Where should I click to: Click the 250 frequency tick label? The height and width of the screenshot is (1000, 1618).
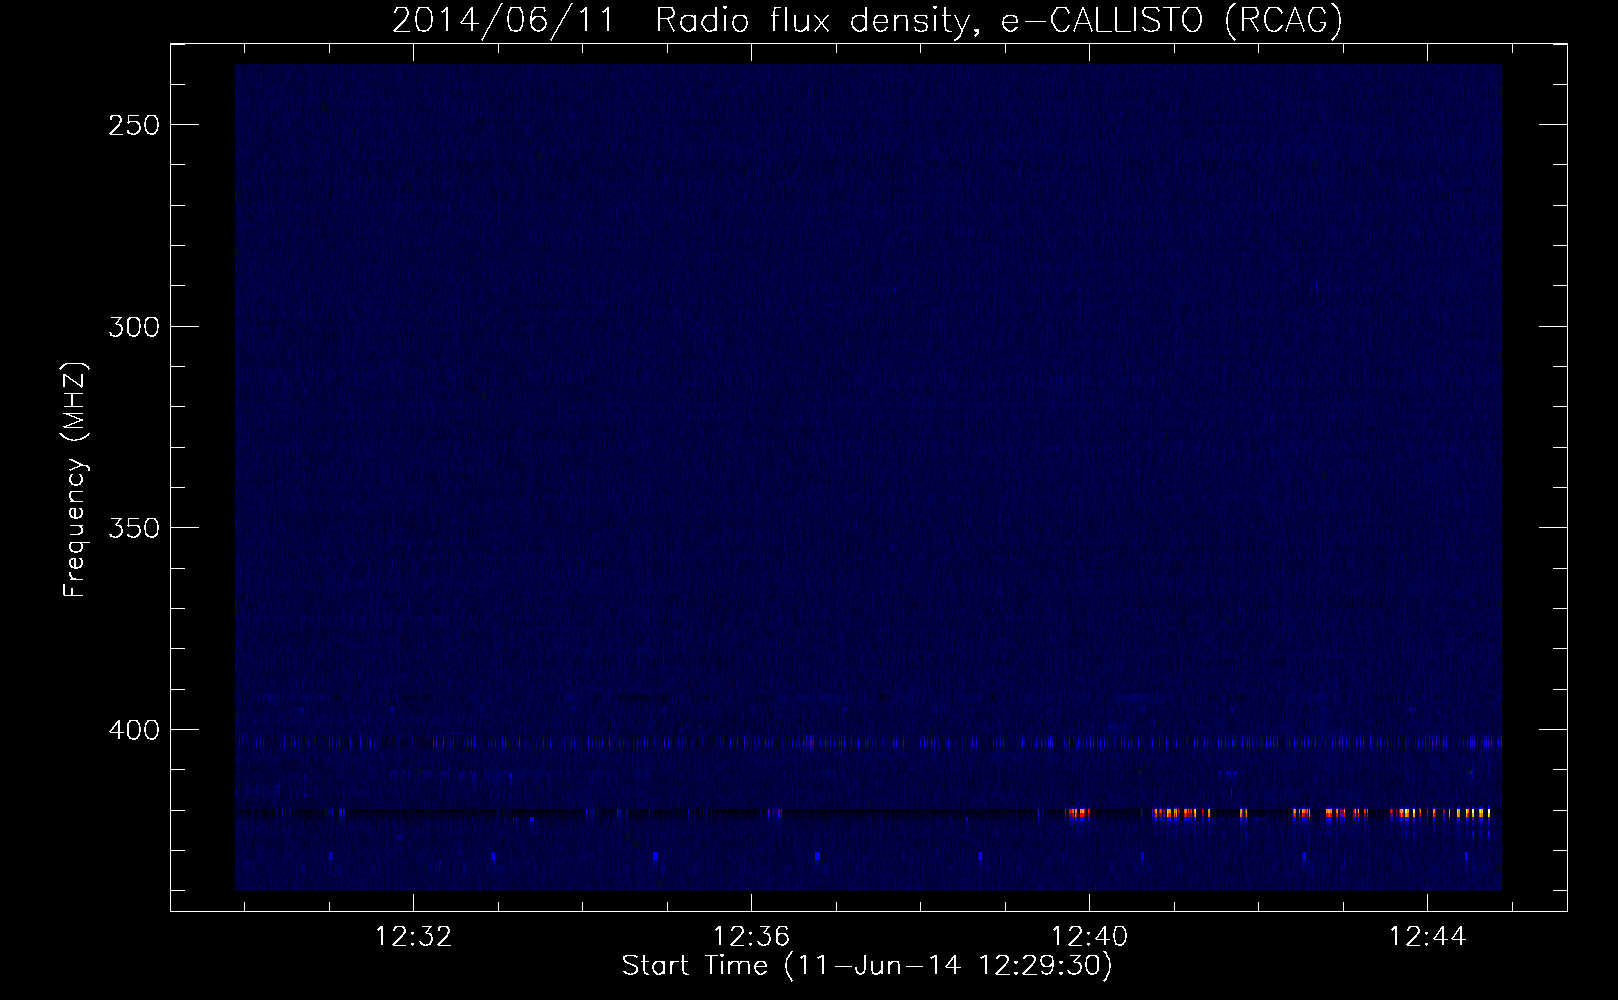tap(133, 125)
